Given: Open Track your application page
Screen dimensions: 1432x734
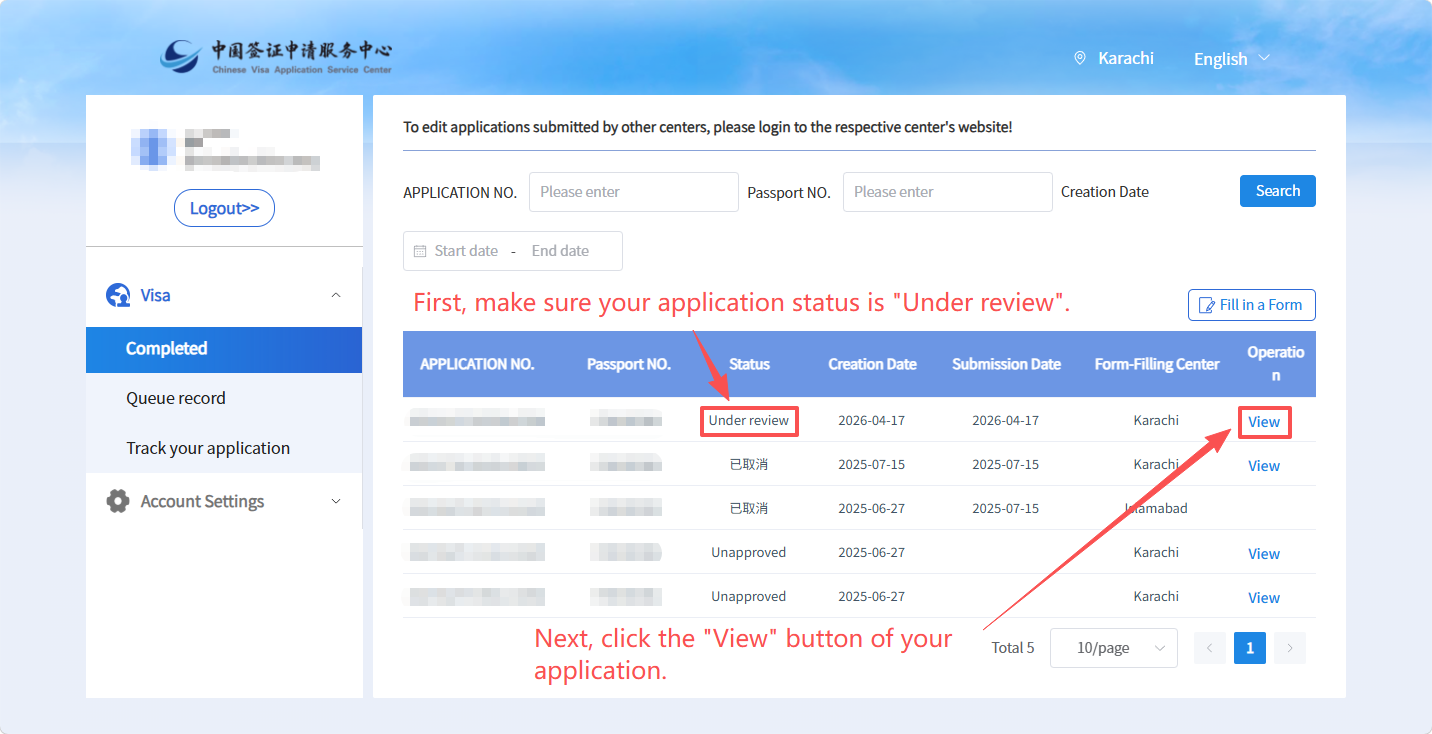Looking at the screenshot, I should coord(208,448).
